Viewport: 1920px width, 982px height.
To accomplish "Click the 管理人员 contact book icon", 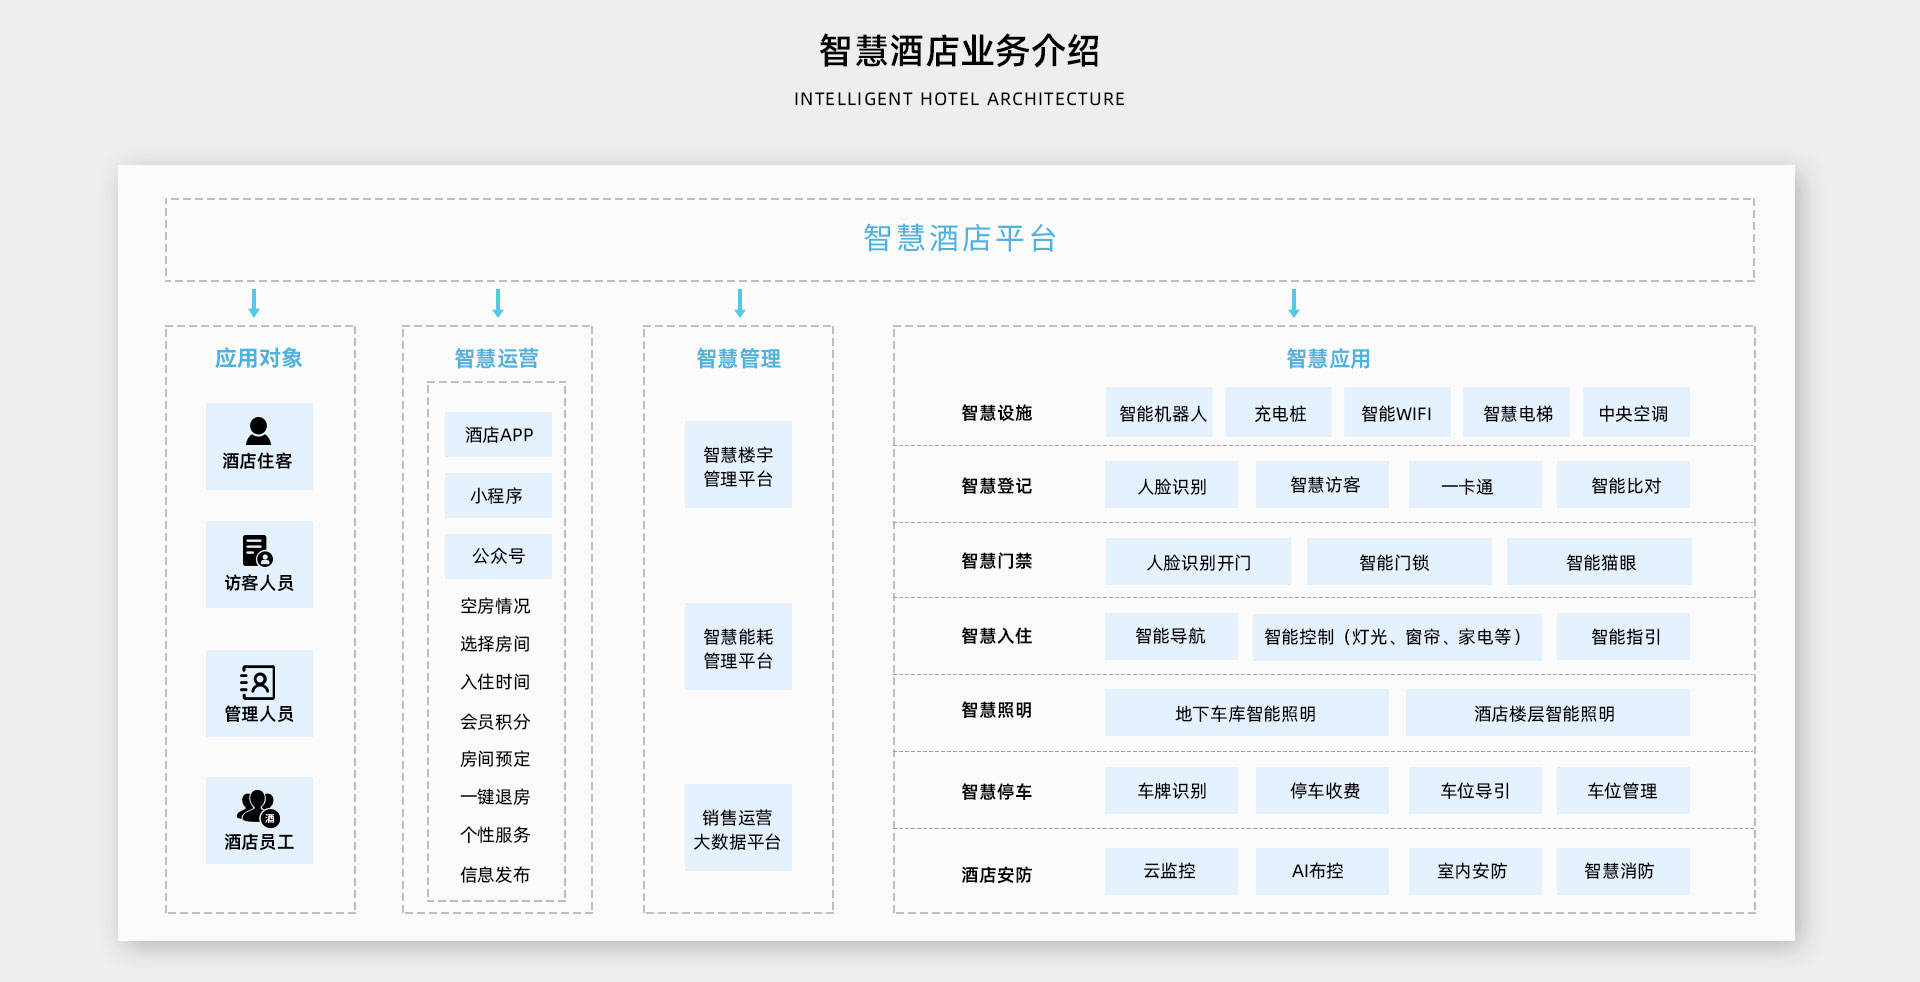I will 258,682.
